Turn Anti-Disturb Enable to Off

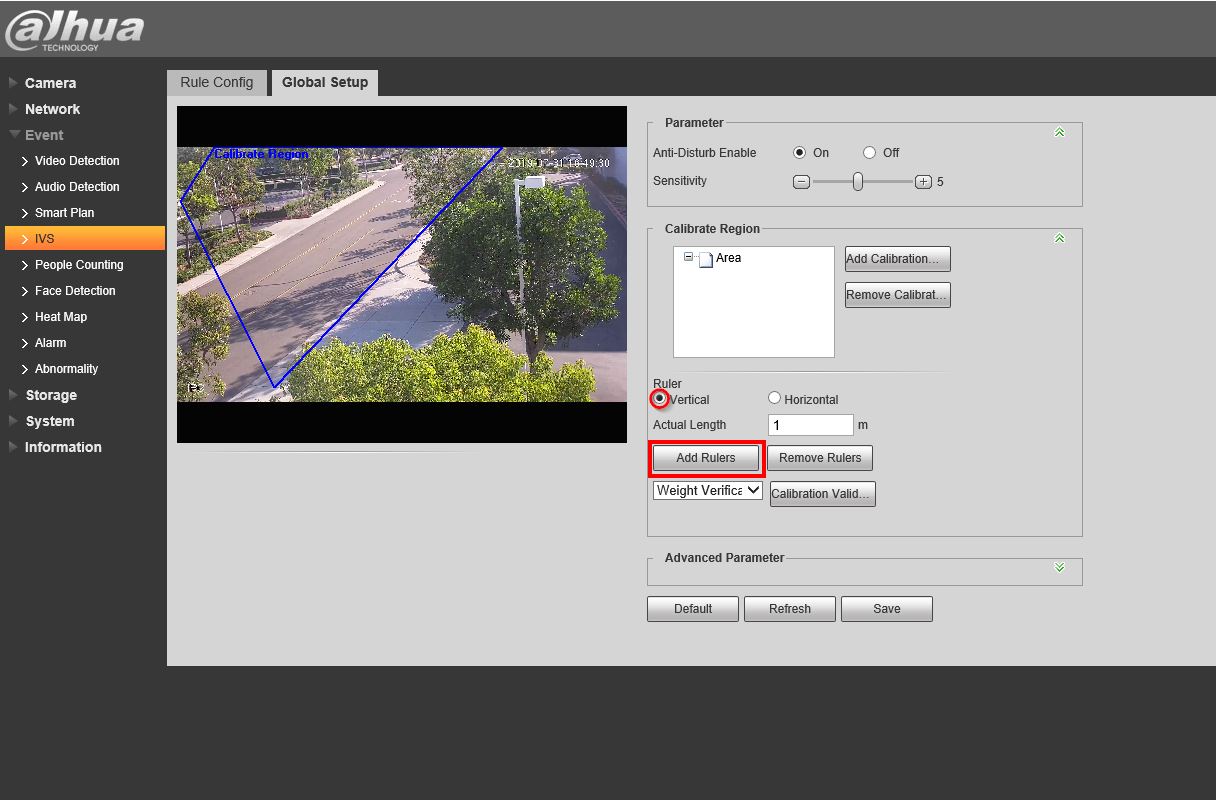[x=869, y=153]
